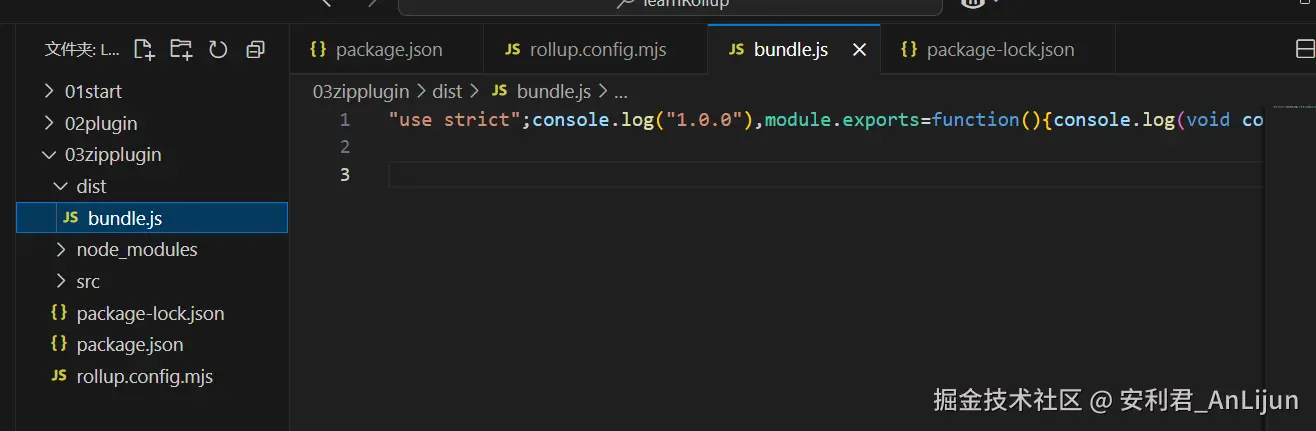Close the bundle.js editor tab
The width and height of the screenshot is (1316, 431).
(859, 50)
